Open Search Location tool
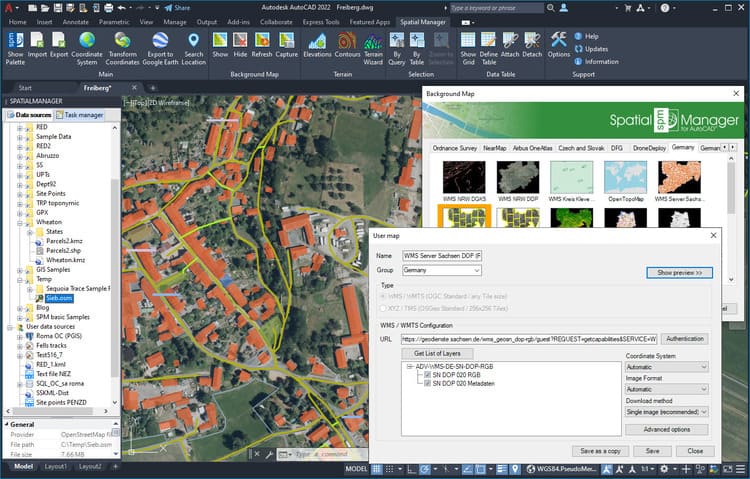The image size is (750, 479). pos(194,46)
